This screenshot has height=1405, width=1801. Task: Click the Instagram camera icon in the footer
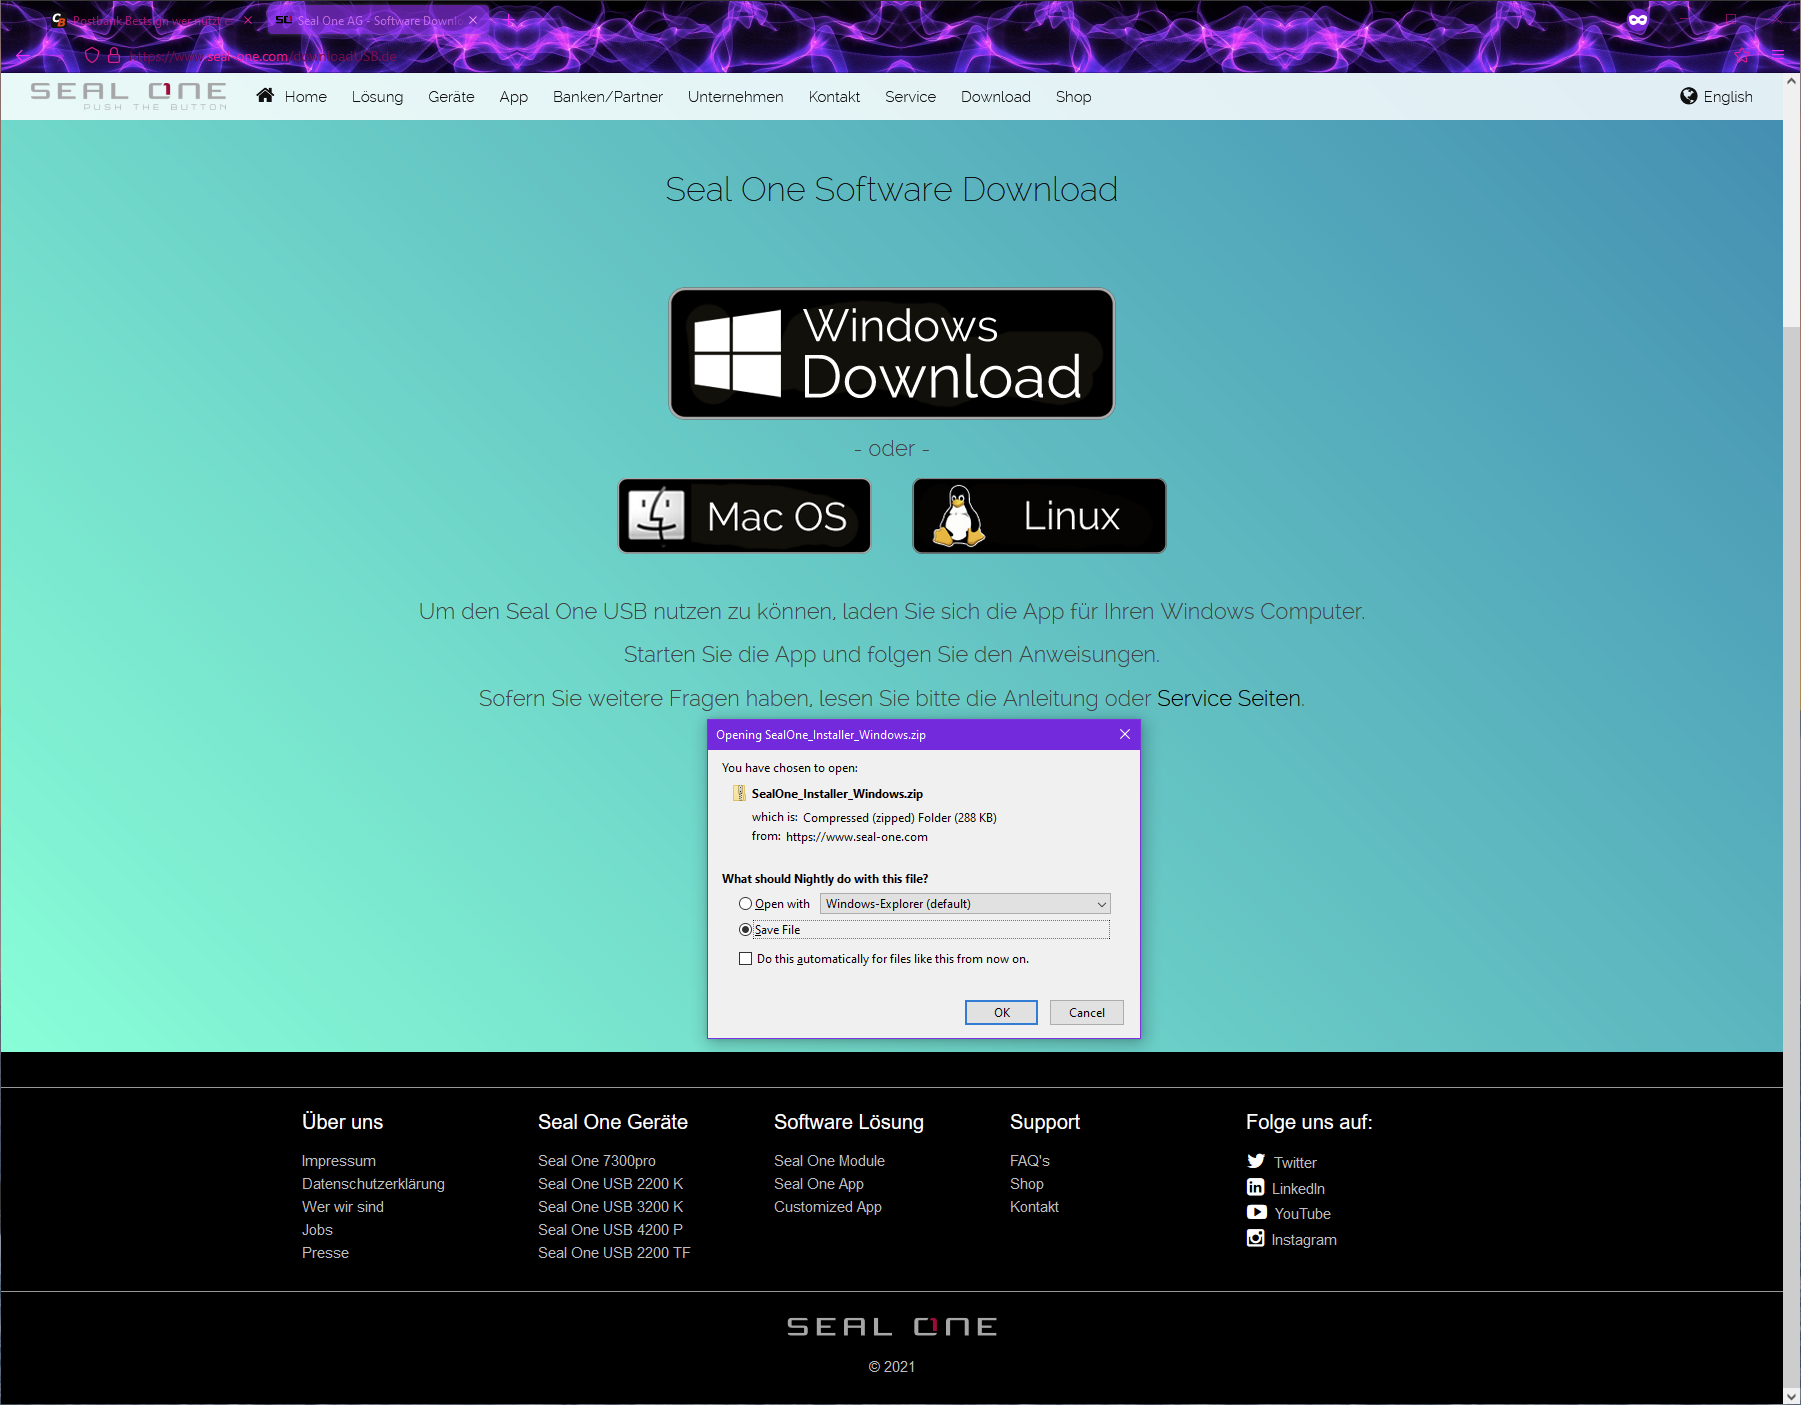[1255, 1238]
